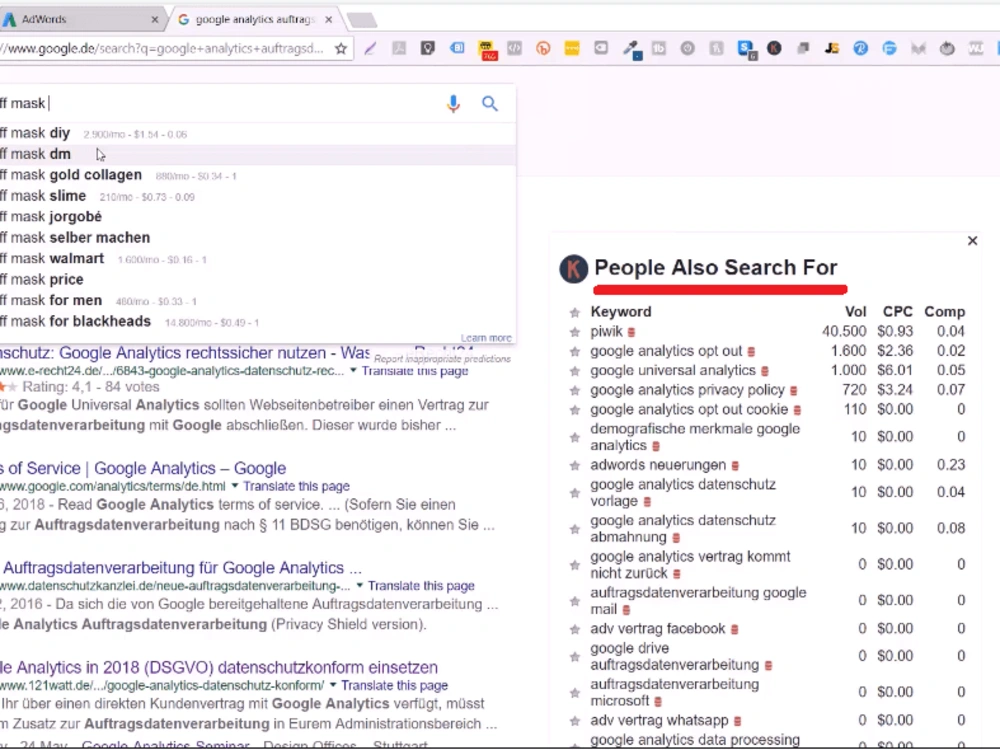This screenshot has width=1000, height=750.
Task: Toggle the star in Keyword header row
Action: coord(575,312)
